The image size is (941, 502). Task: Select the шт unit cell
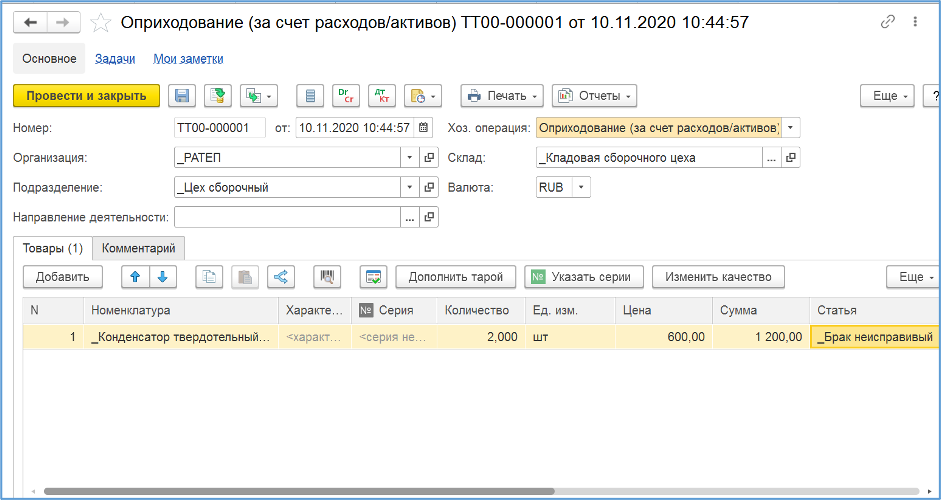point(570,337)
